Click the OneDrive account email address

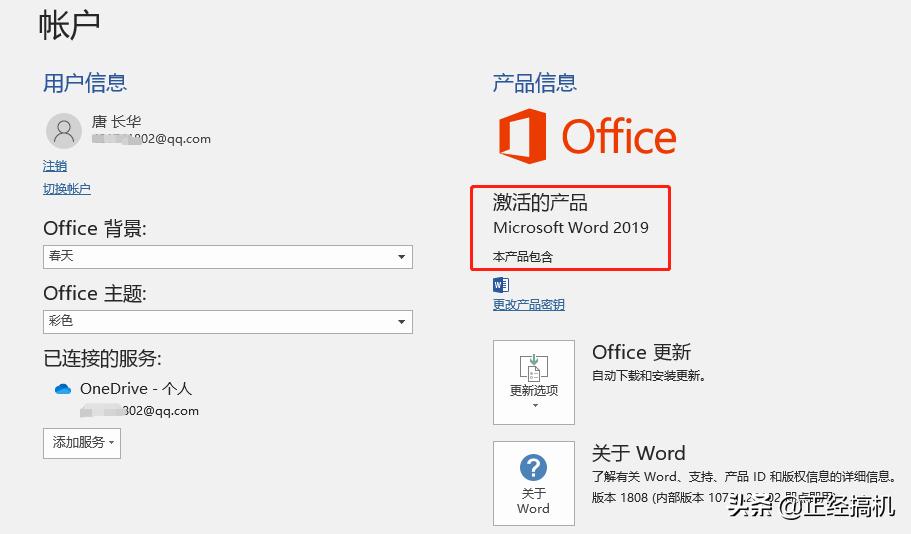[x=139, y=411]
